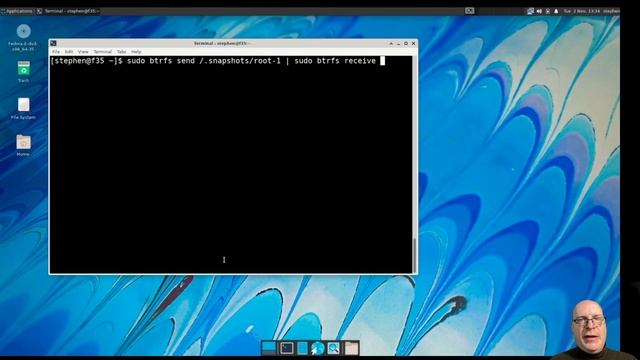Open the Terminal View menu

click(x=83, y=52)
